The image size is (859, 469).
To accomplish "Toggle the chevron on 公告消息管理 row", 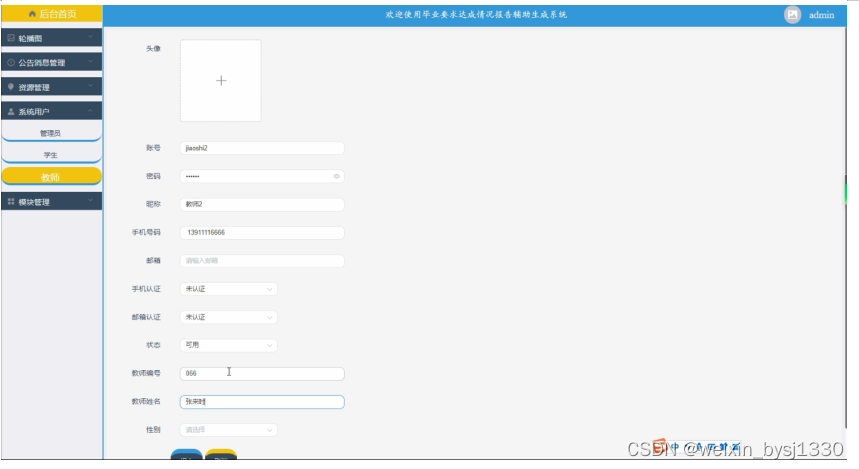I will [90, 62].
